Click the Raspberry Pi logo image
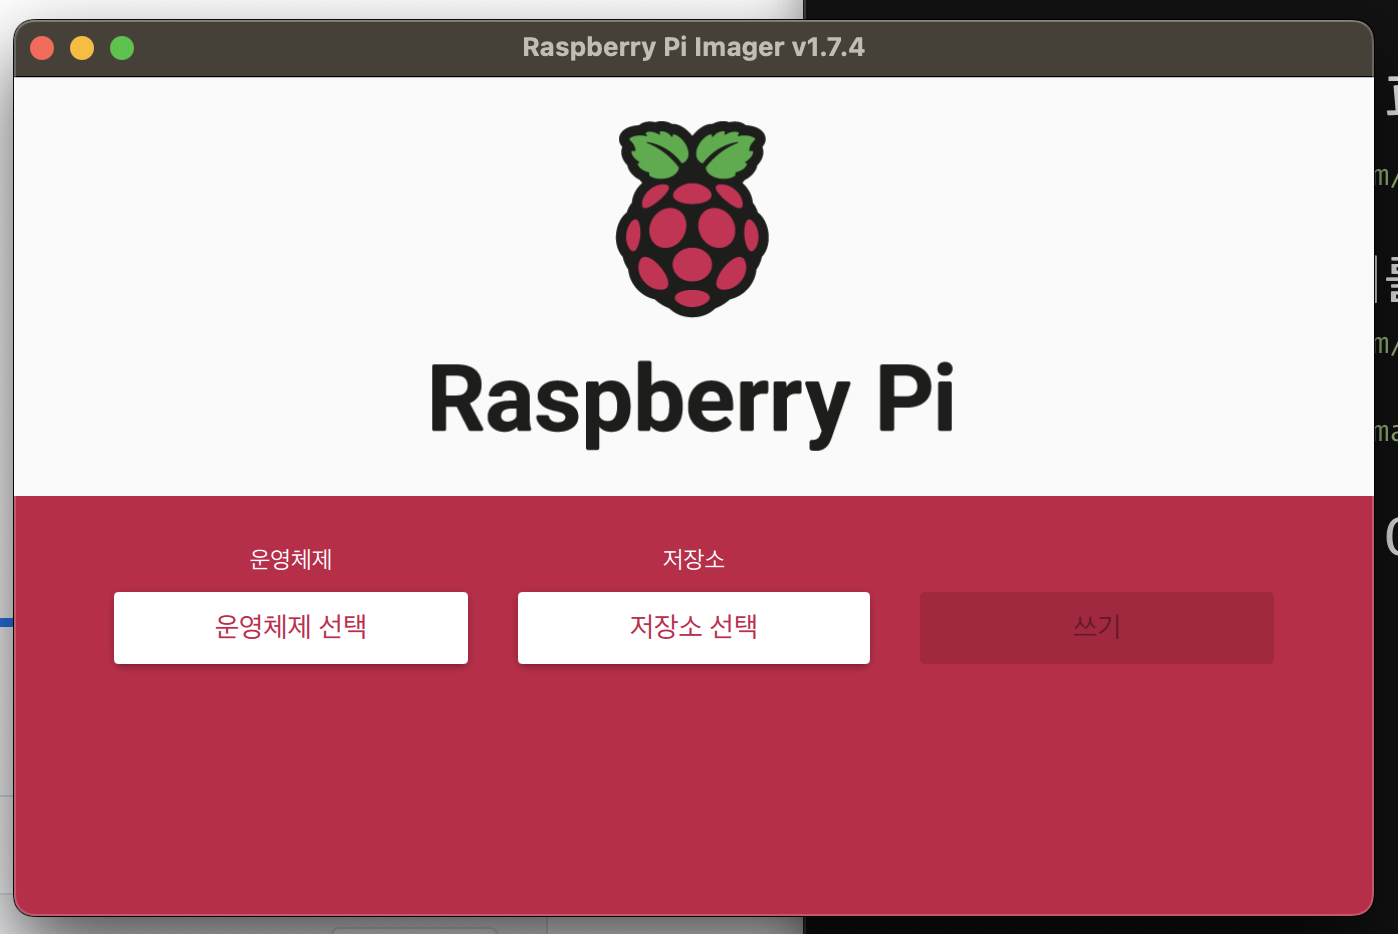Screen dimensions: 1398x934 pyautogui.click(x=692, y=218)
